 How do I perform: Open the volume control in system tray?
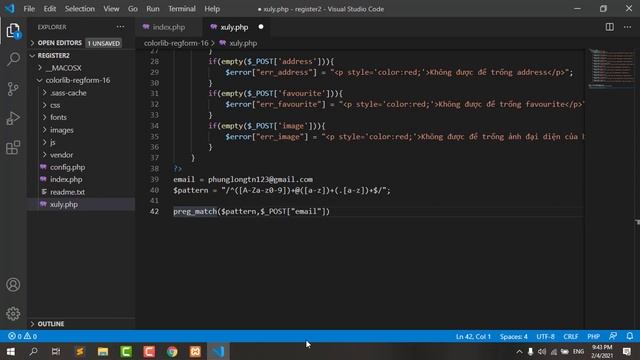coord(542,351)
